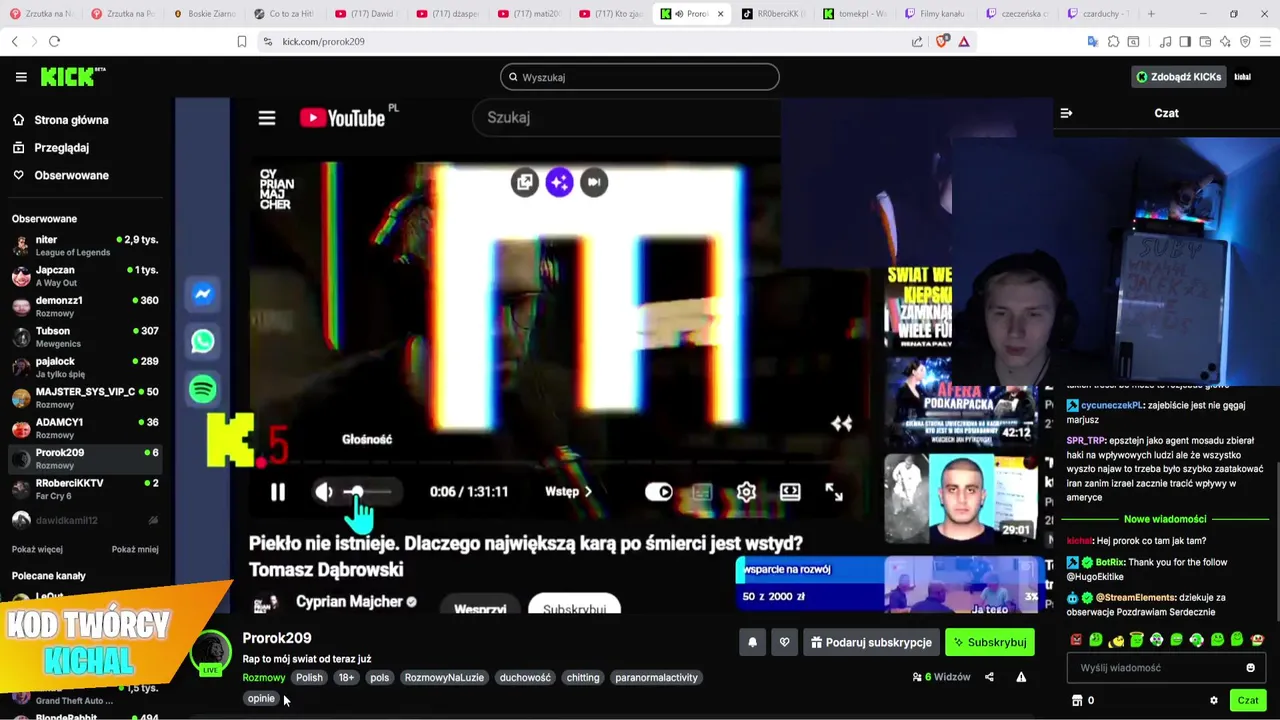Click the Messenger icon in streamed sidebar
Image resolution: width=1280 pixels, height=720 pixels.
pyautogui.click(x=203, y=294)
